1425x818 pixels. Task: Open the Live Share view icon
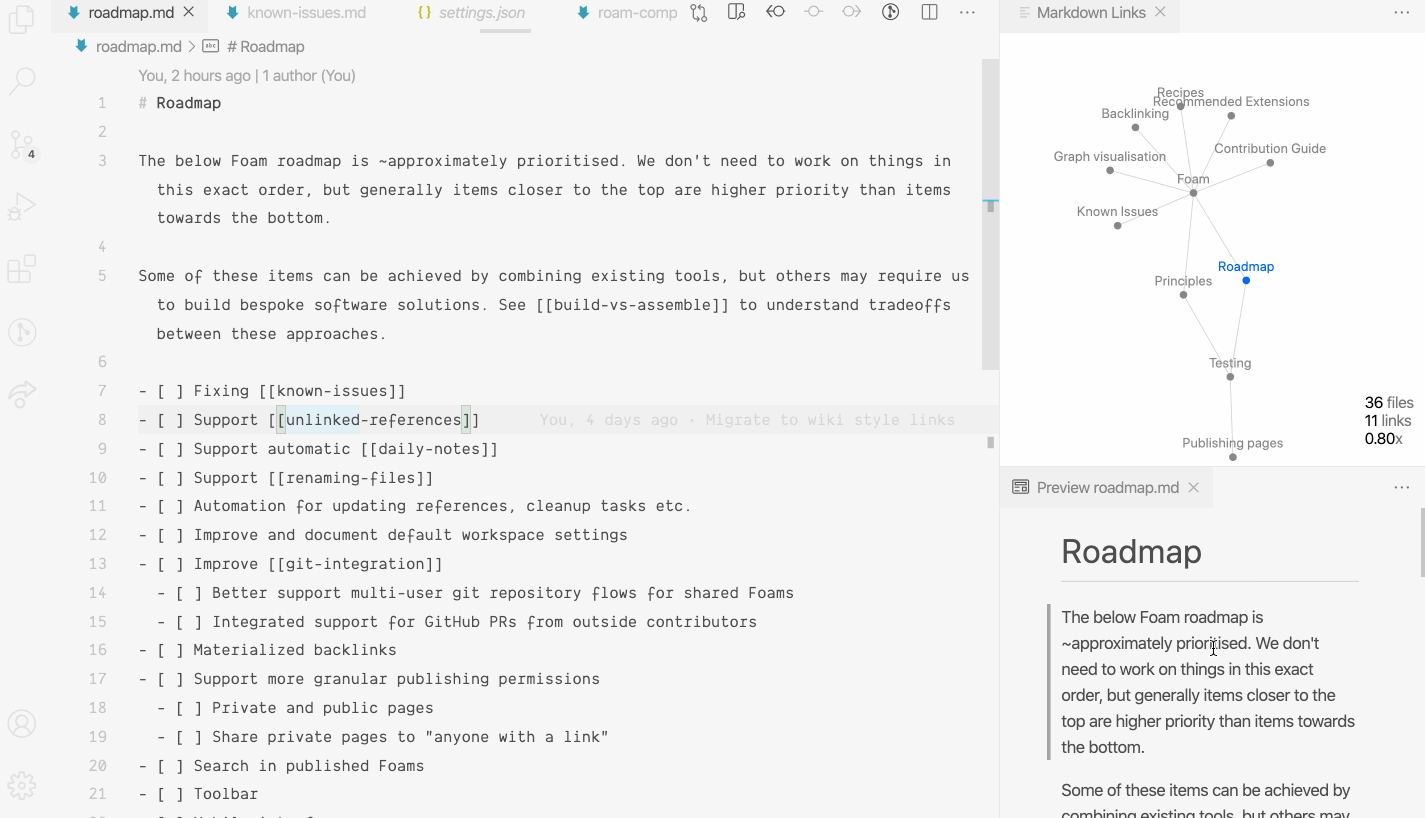click(22, 395)
